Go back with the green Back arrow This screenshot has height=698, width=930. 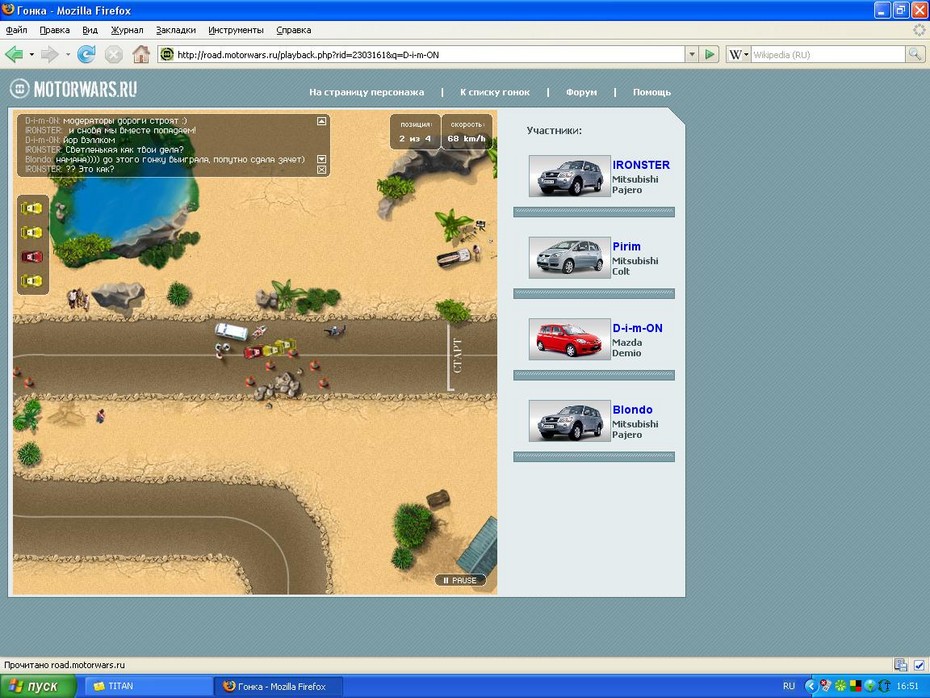[x=14, y=55]
